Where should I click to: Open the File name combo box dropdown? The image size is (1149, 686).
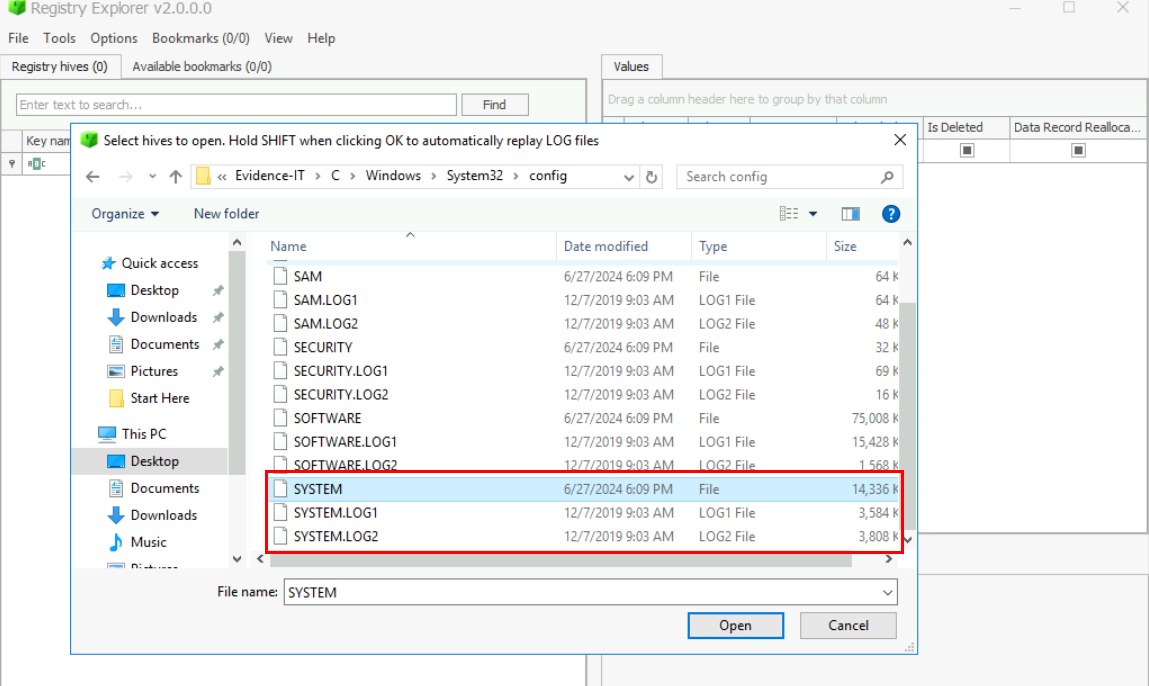[887, 593]
